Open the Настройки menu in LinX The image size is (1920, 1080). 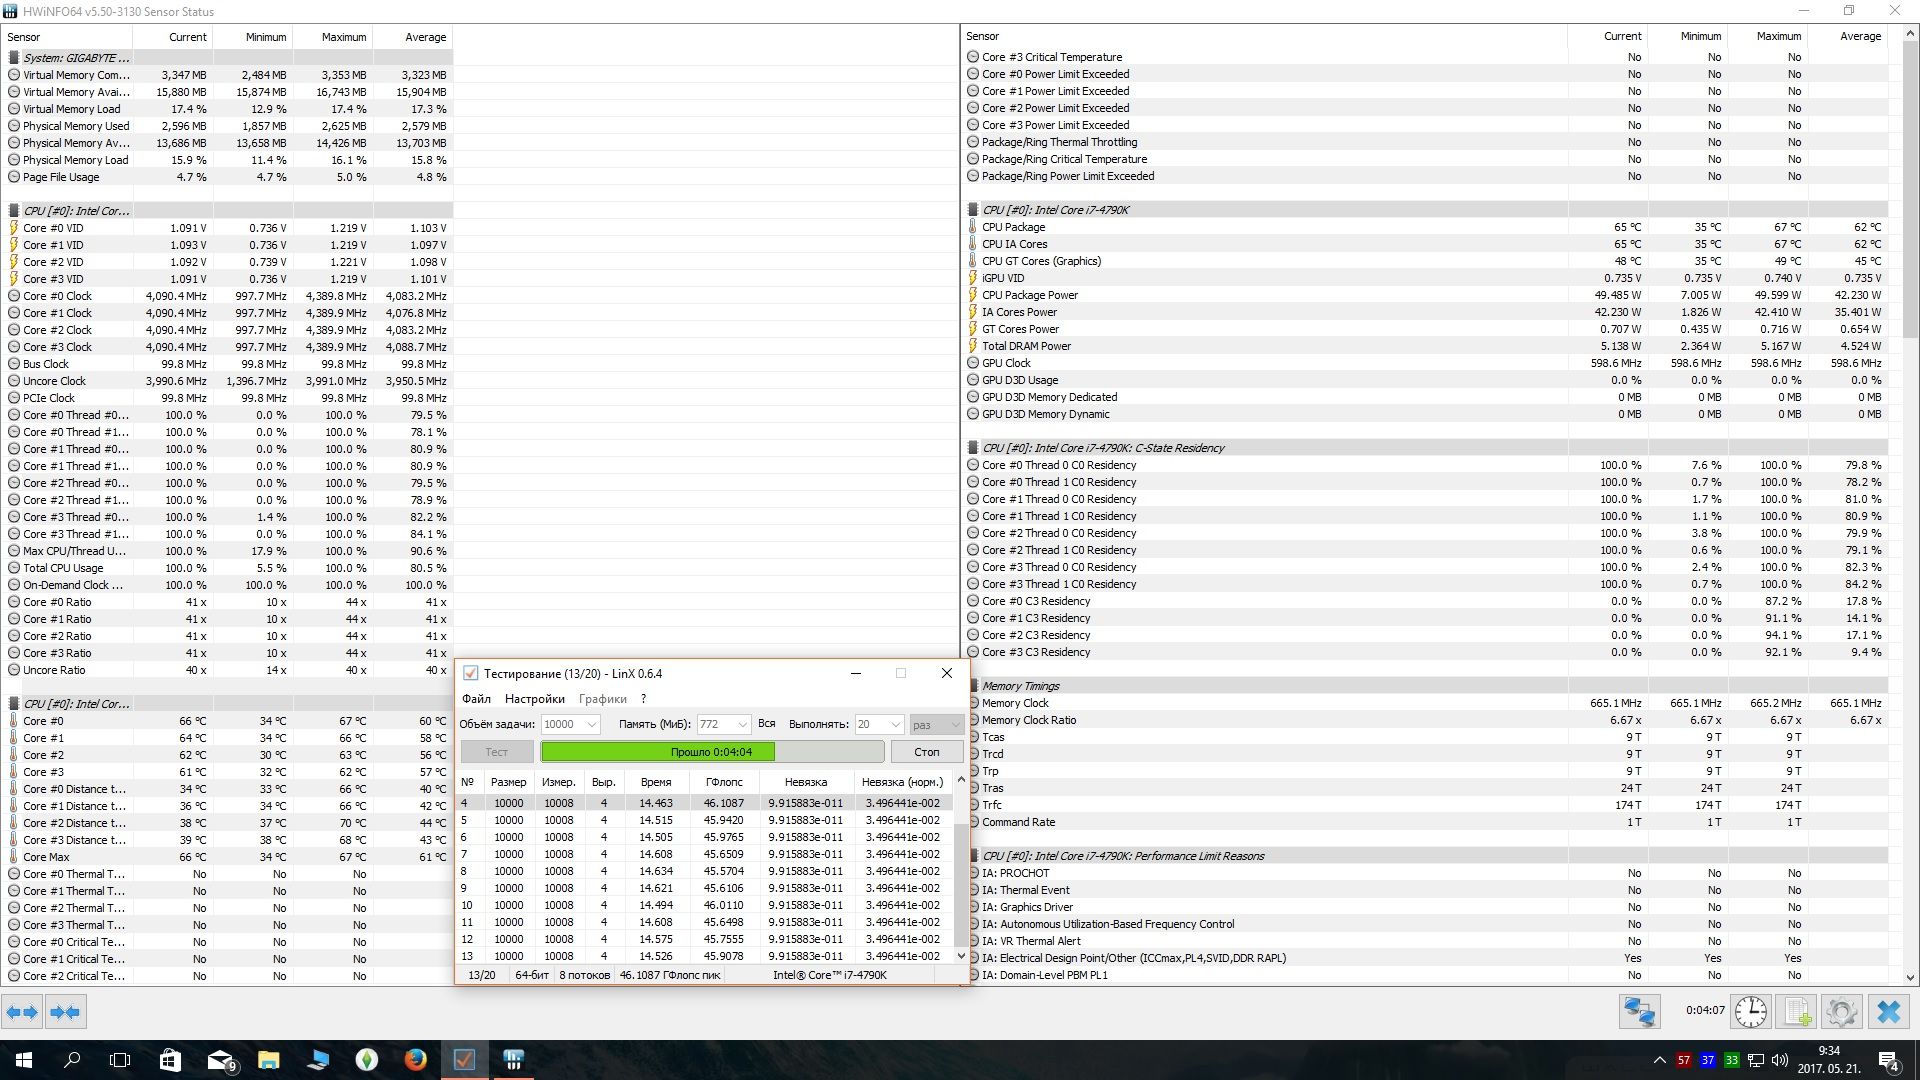[x=535, y=699]
